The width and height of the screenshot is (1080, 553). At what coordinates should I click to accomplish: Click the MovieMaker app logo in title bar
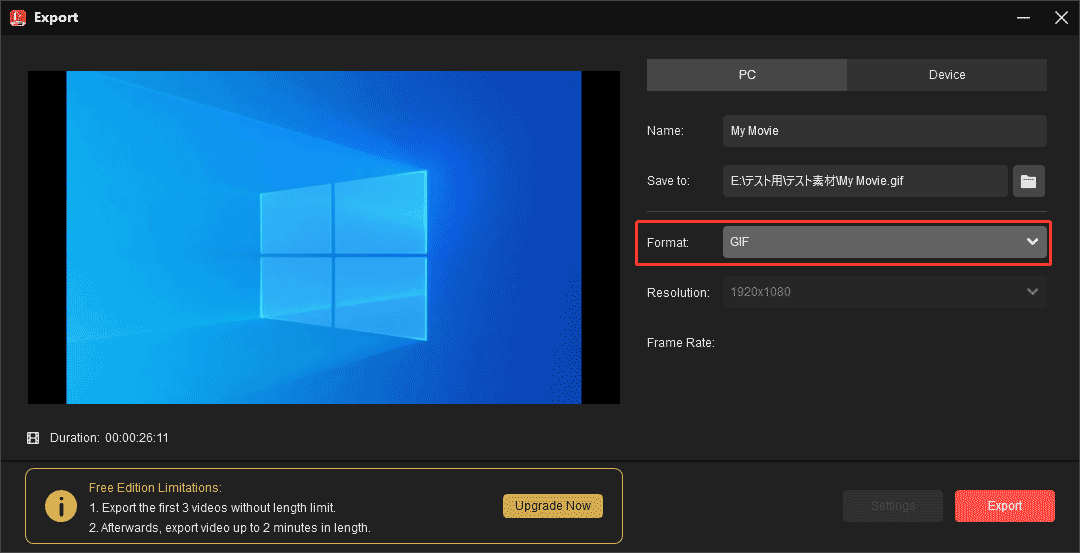coord(18,17)
